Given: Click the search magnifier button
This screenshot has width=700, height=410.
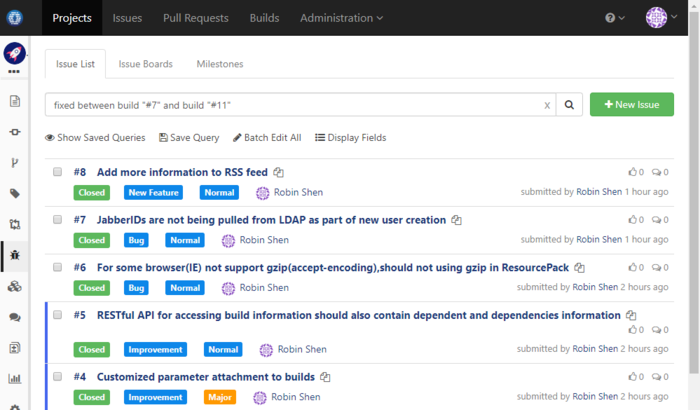Looking at the screenshot, I should pos(569,105).
